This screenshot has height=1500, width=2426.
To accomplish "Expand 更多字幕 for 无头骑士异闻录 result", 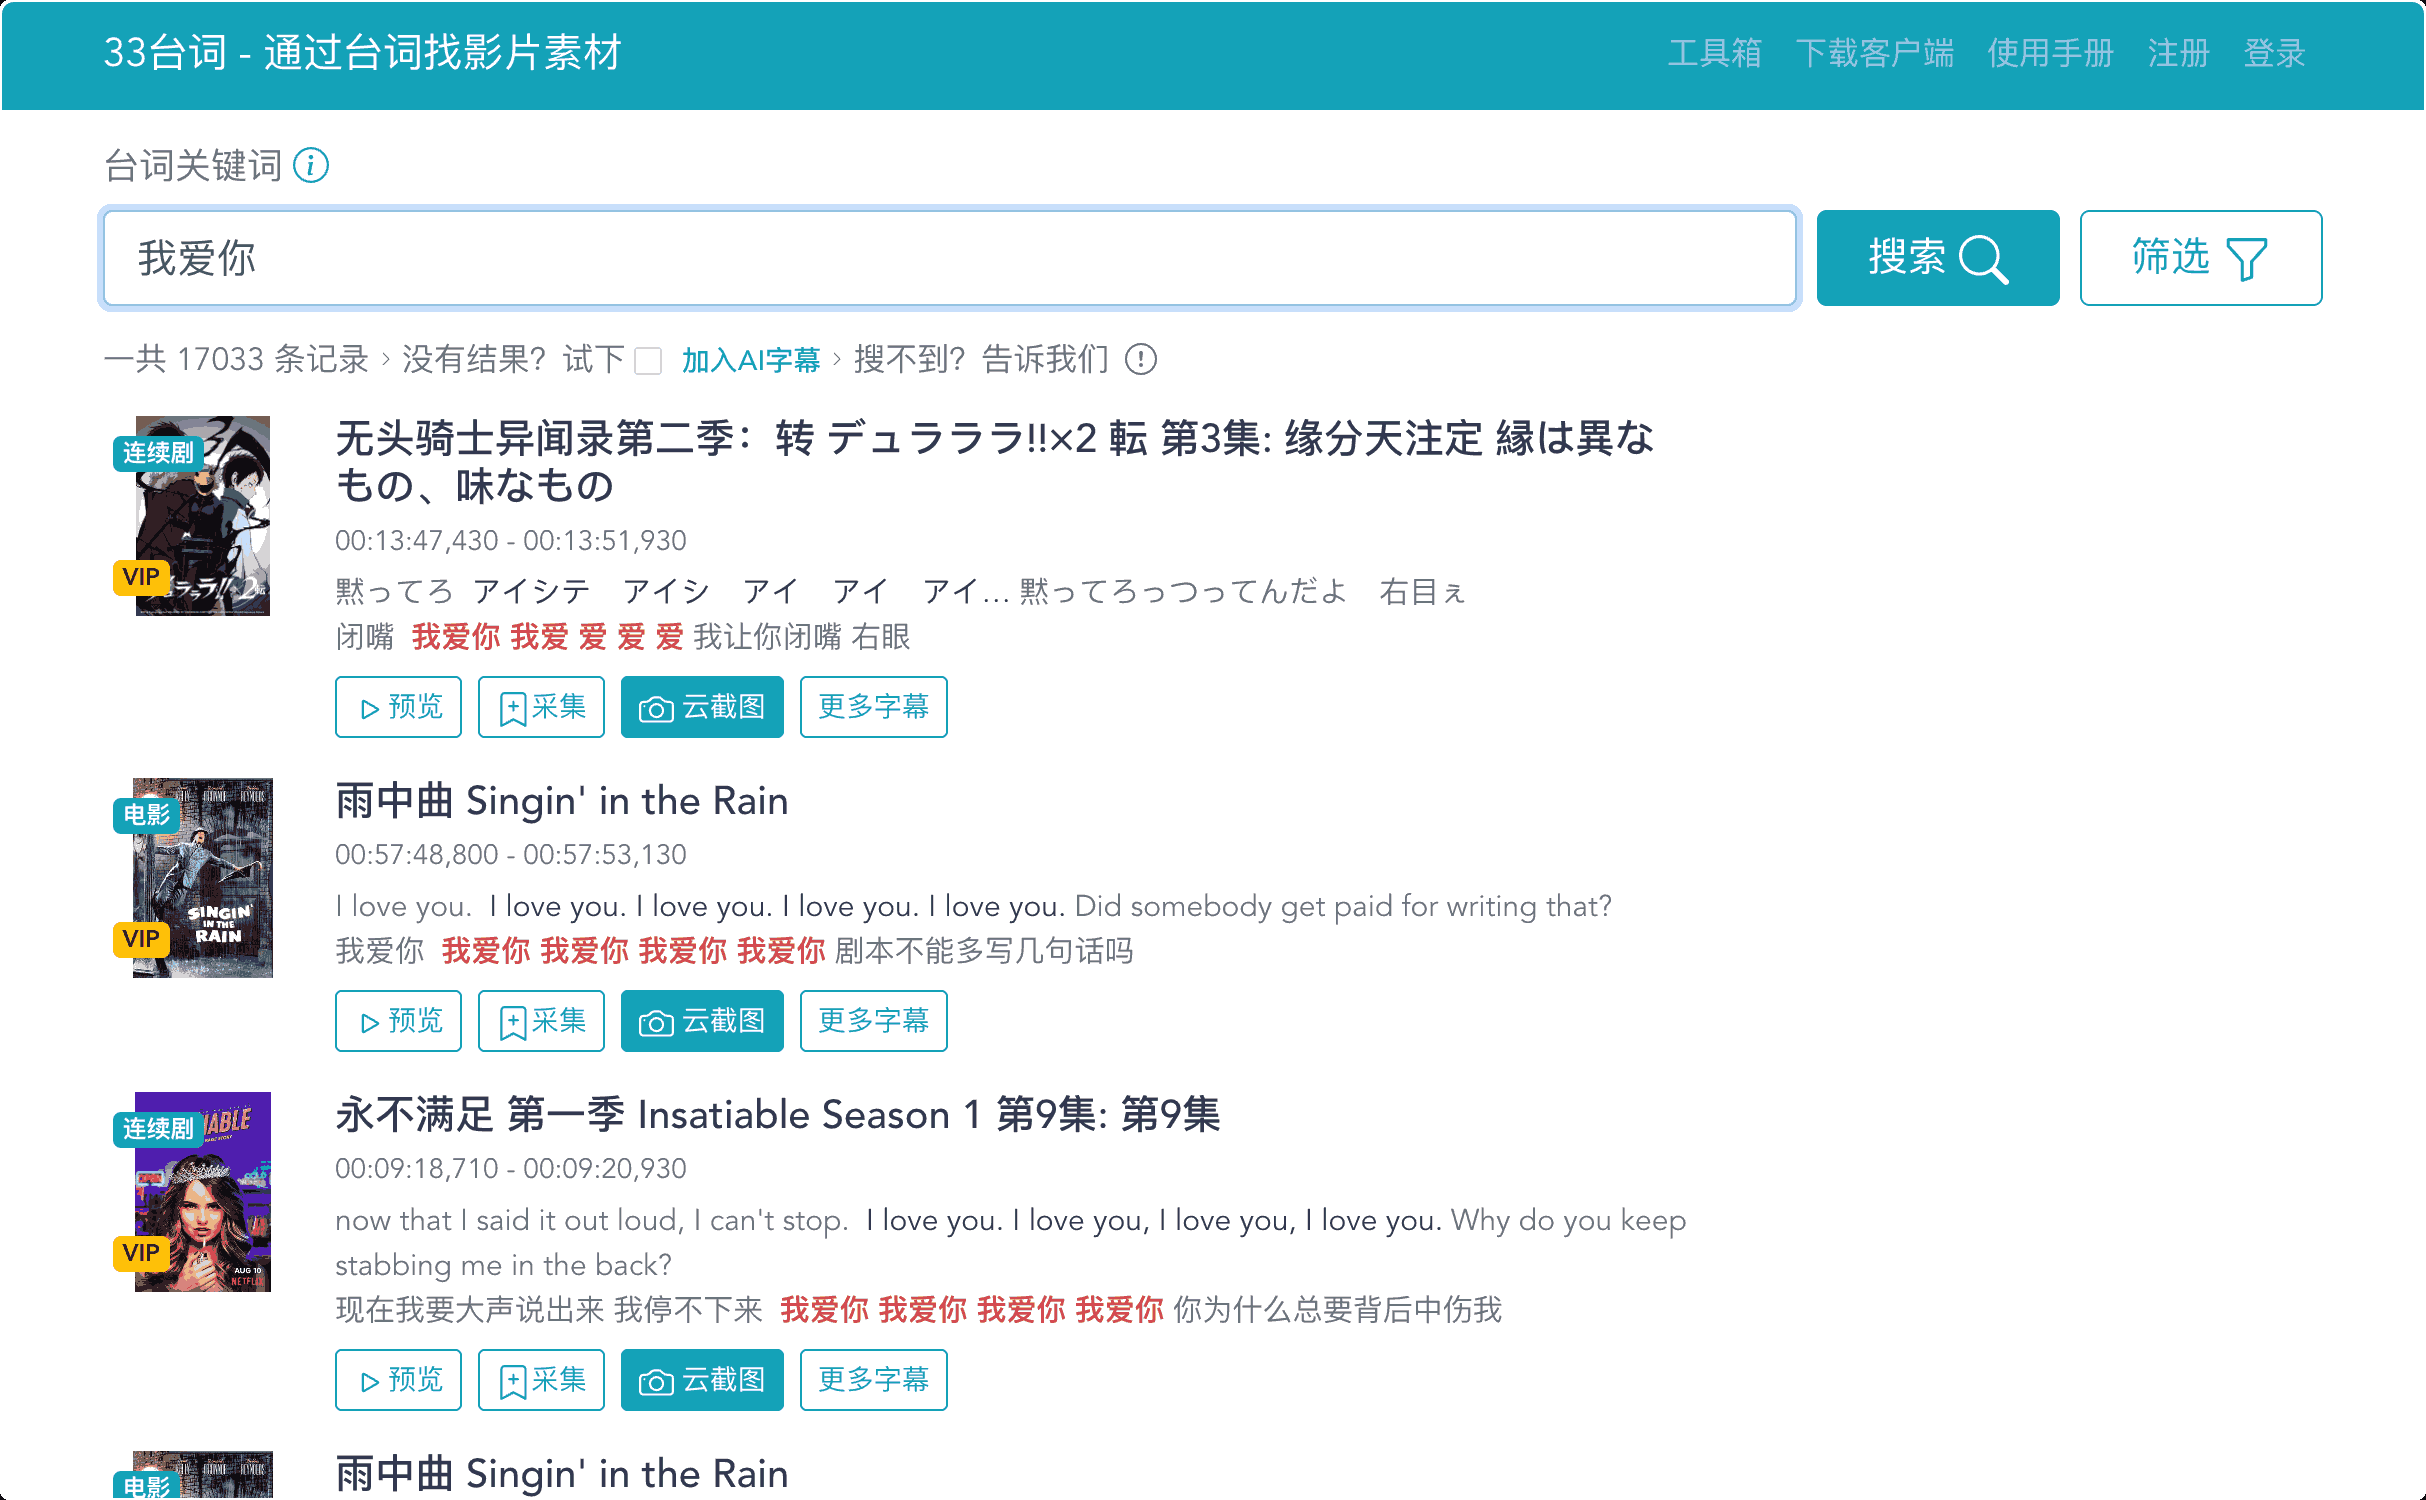I will pyautogui.click(x=873, y=707).
